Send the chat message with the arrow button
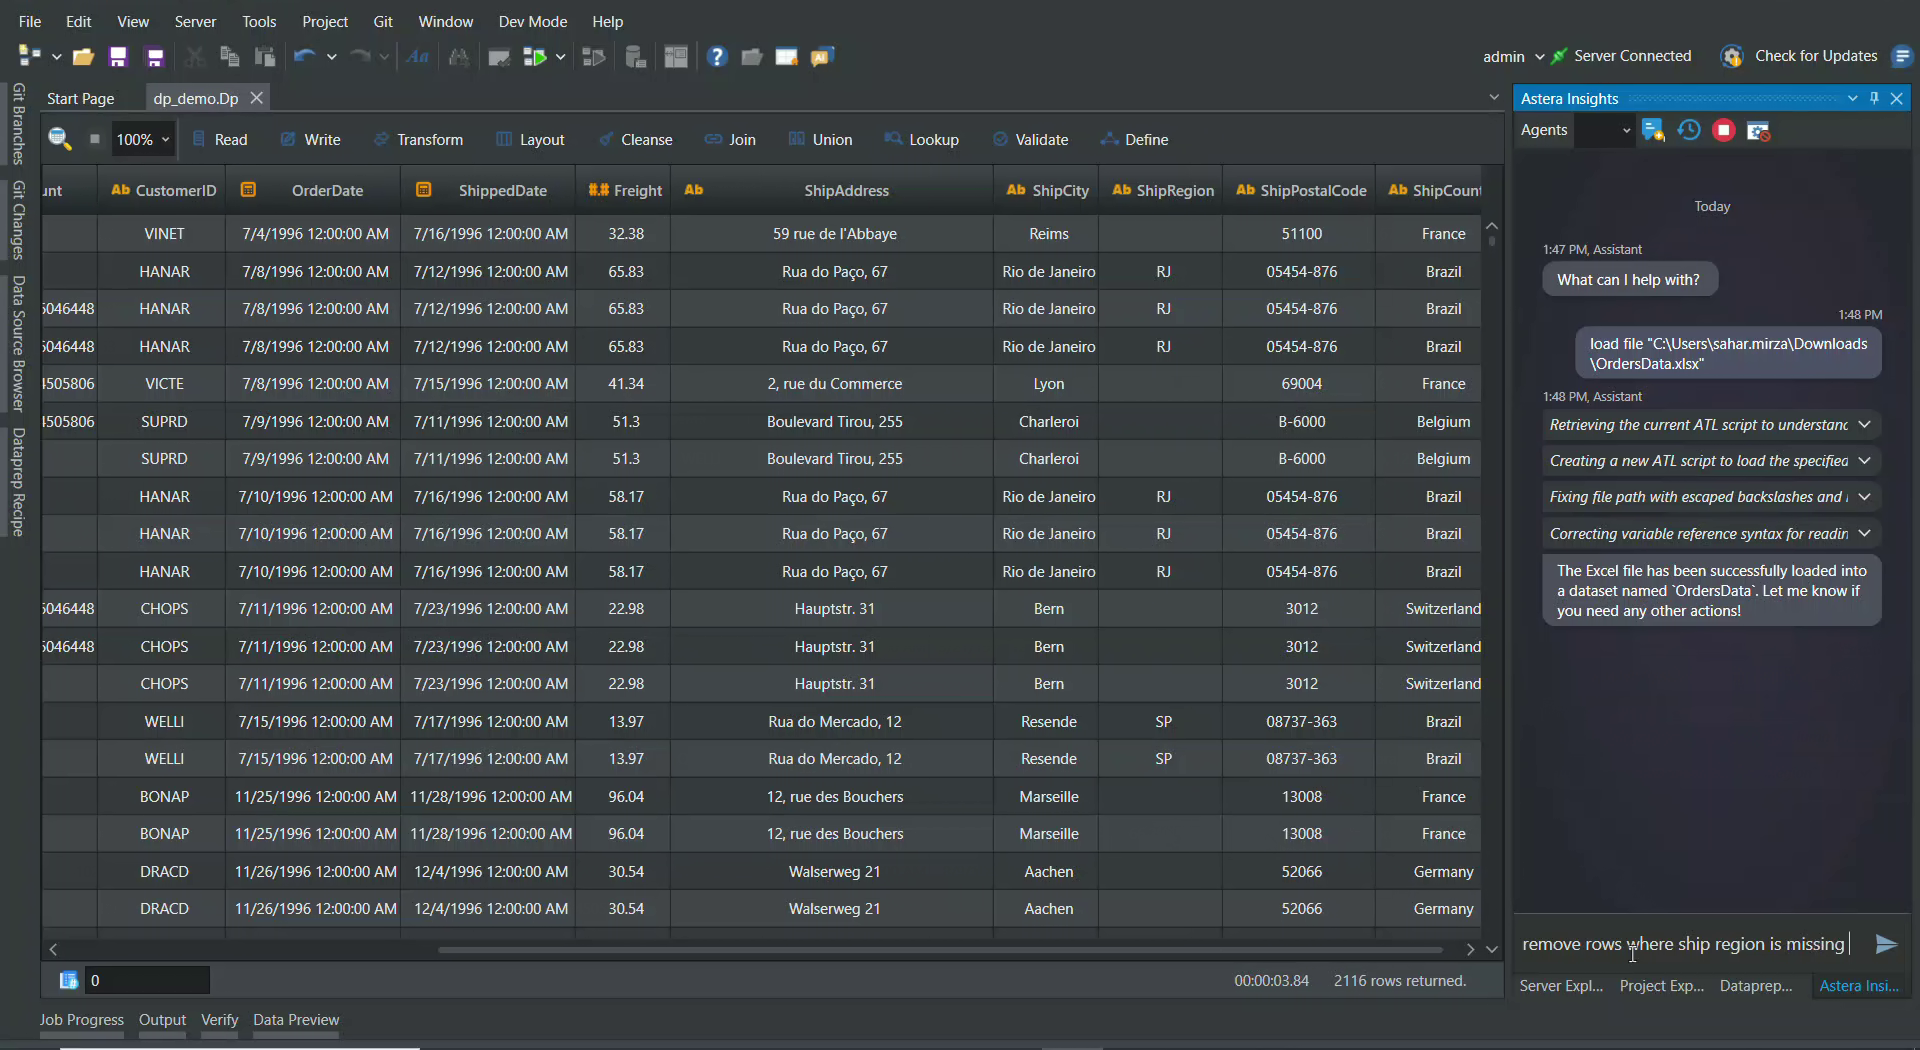Image resolution: width=1920 pixels, height=1050 pixels. [1886, 944]
